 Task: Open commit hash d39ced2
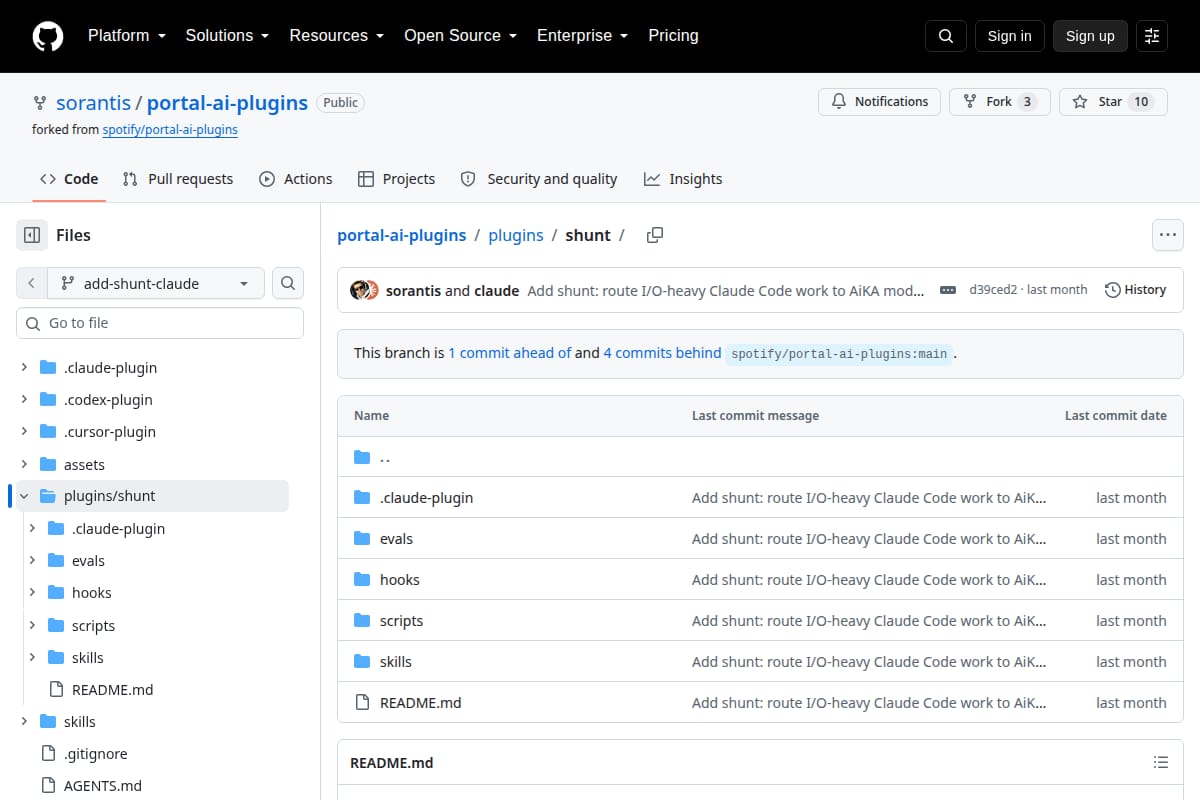993,290
